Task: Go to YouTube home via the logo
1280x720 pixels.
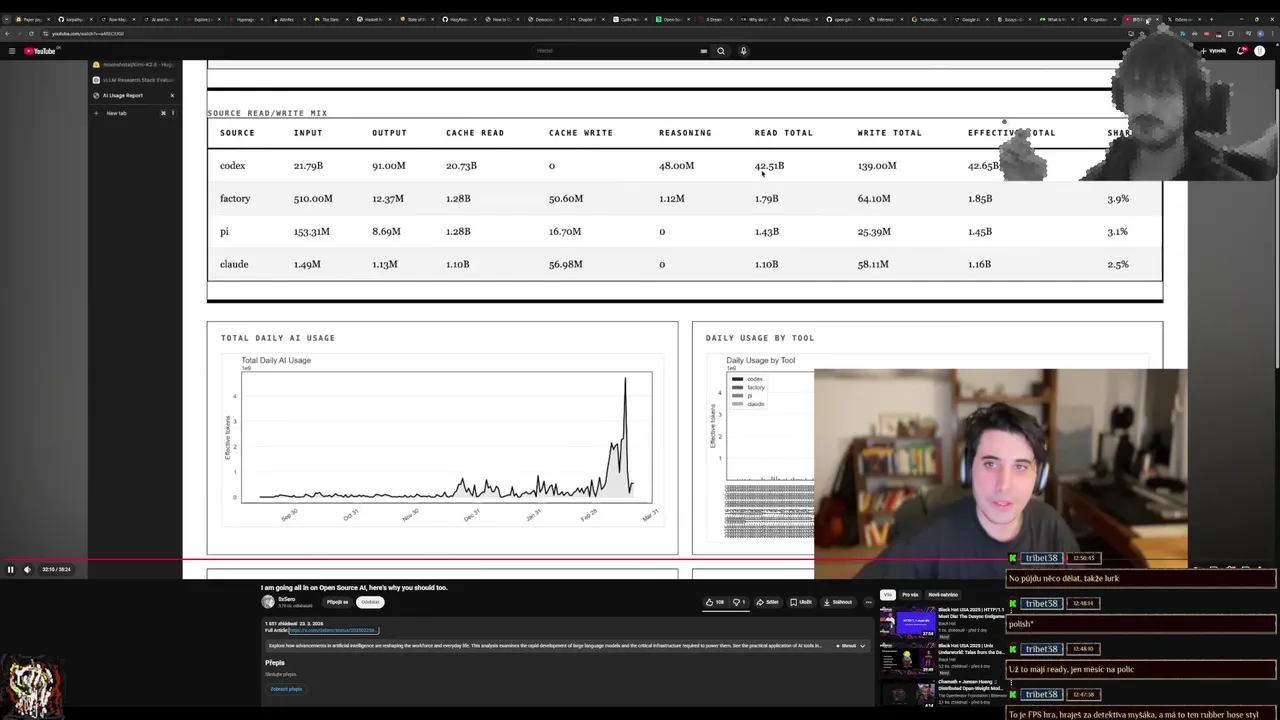Action: (41, 51)
